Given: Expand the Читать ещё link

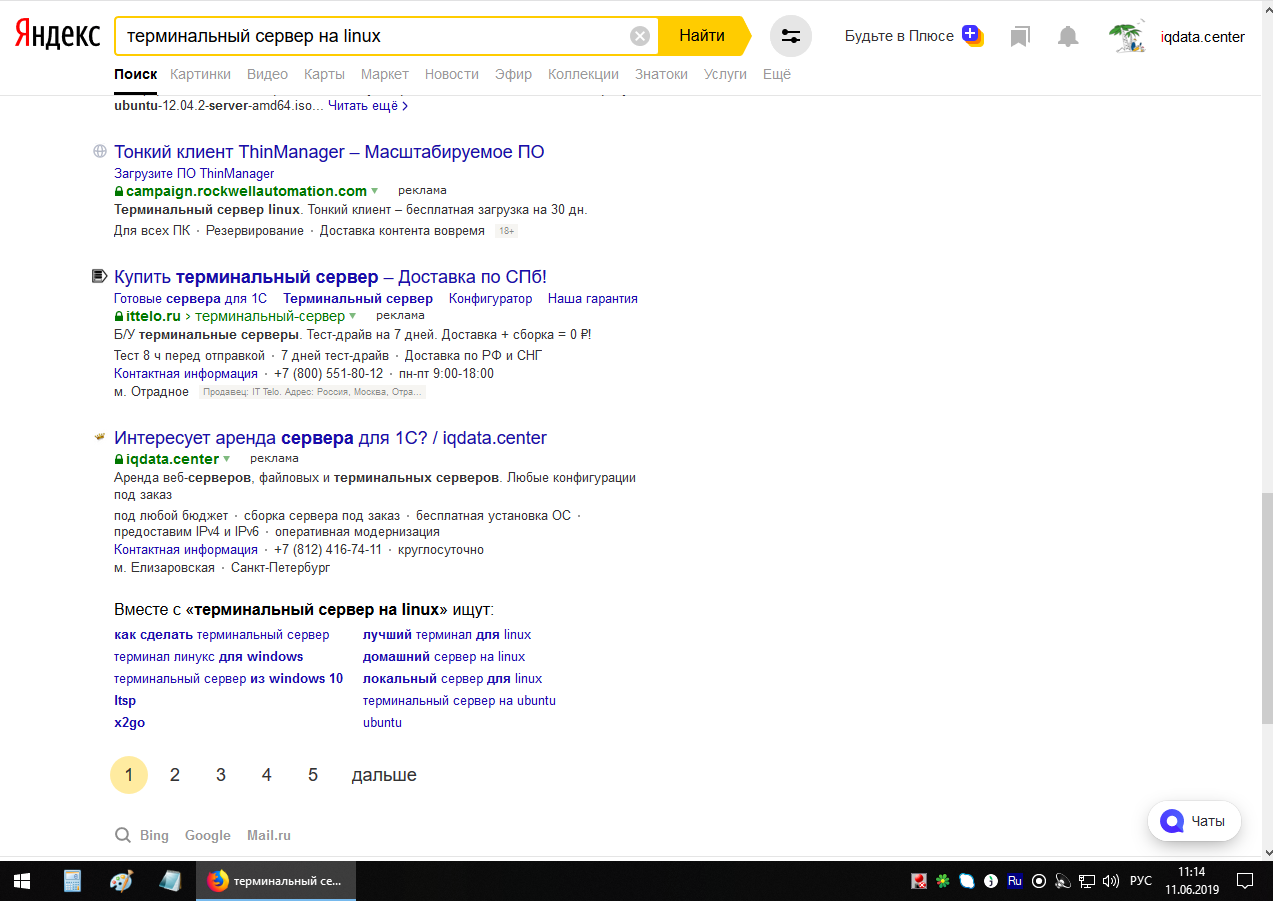Looking at the screenshot, I should pyautogui.click(x=368, y=106).
